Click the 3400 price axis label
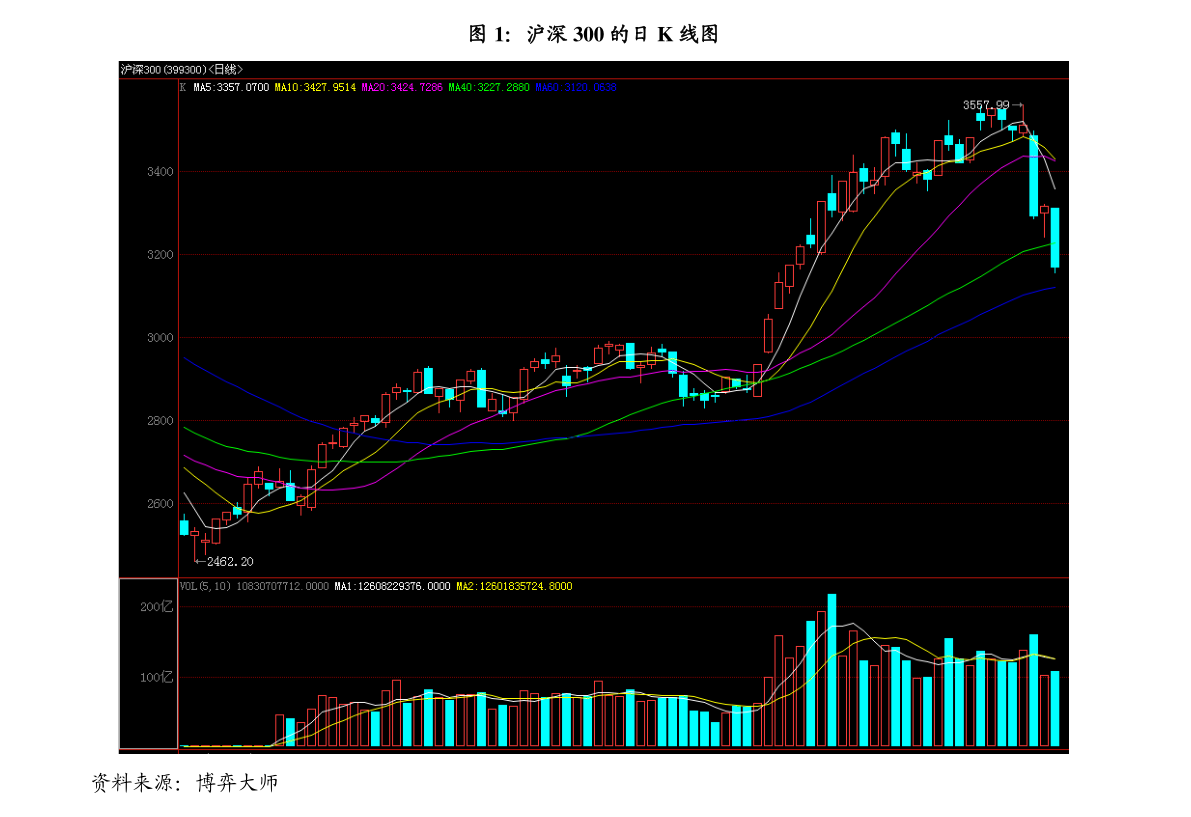1191x817 pixels. (x=160, y=172)
